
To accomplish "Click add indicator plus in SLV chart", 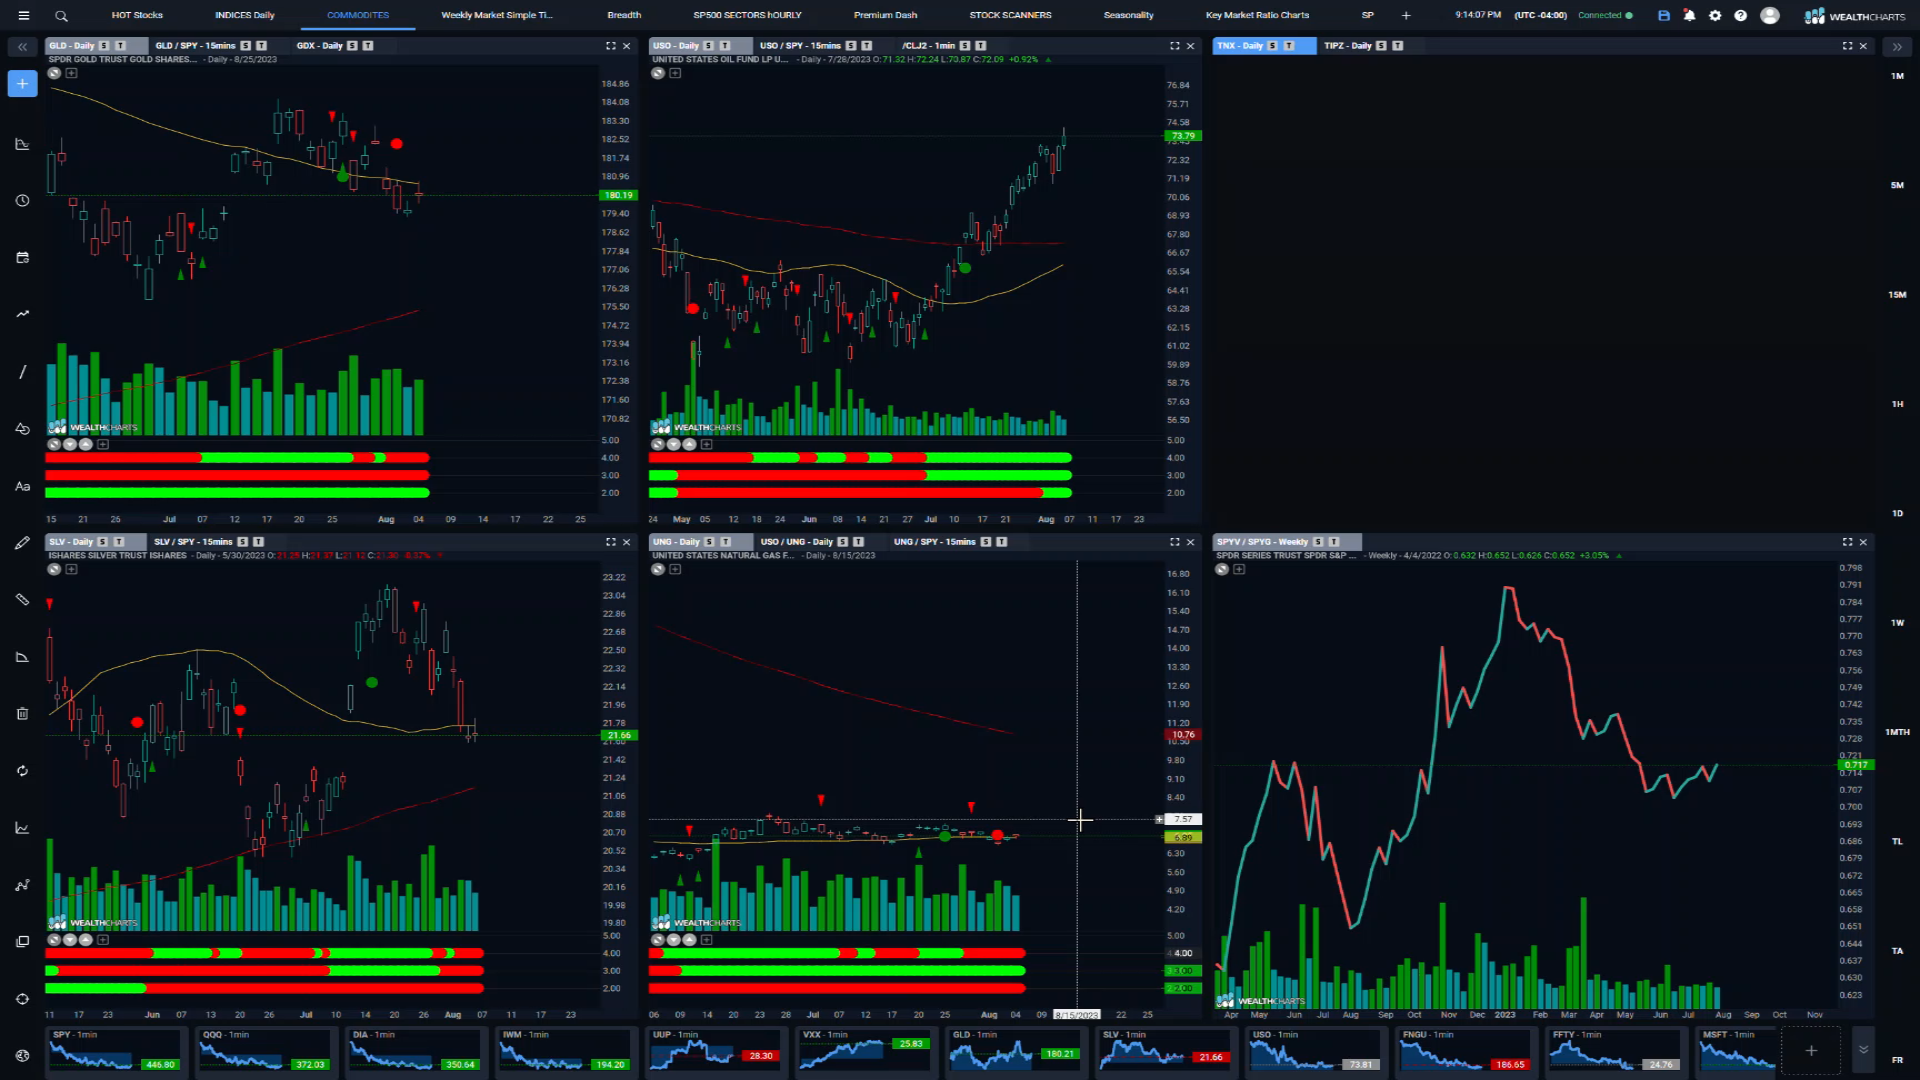I will [x=71, y=569].
